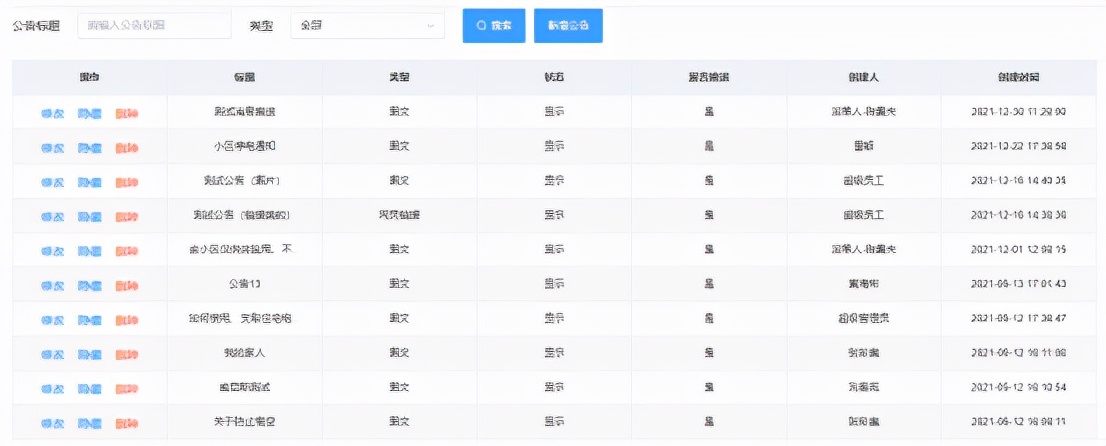
Task: Click the title cell 小区停电通知
Action: (x=245, y=146)
